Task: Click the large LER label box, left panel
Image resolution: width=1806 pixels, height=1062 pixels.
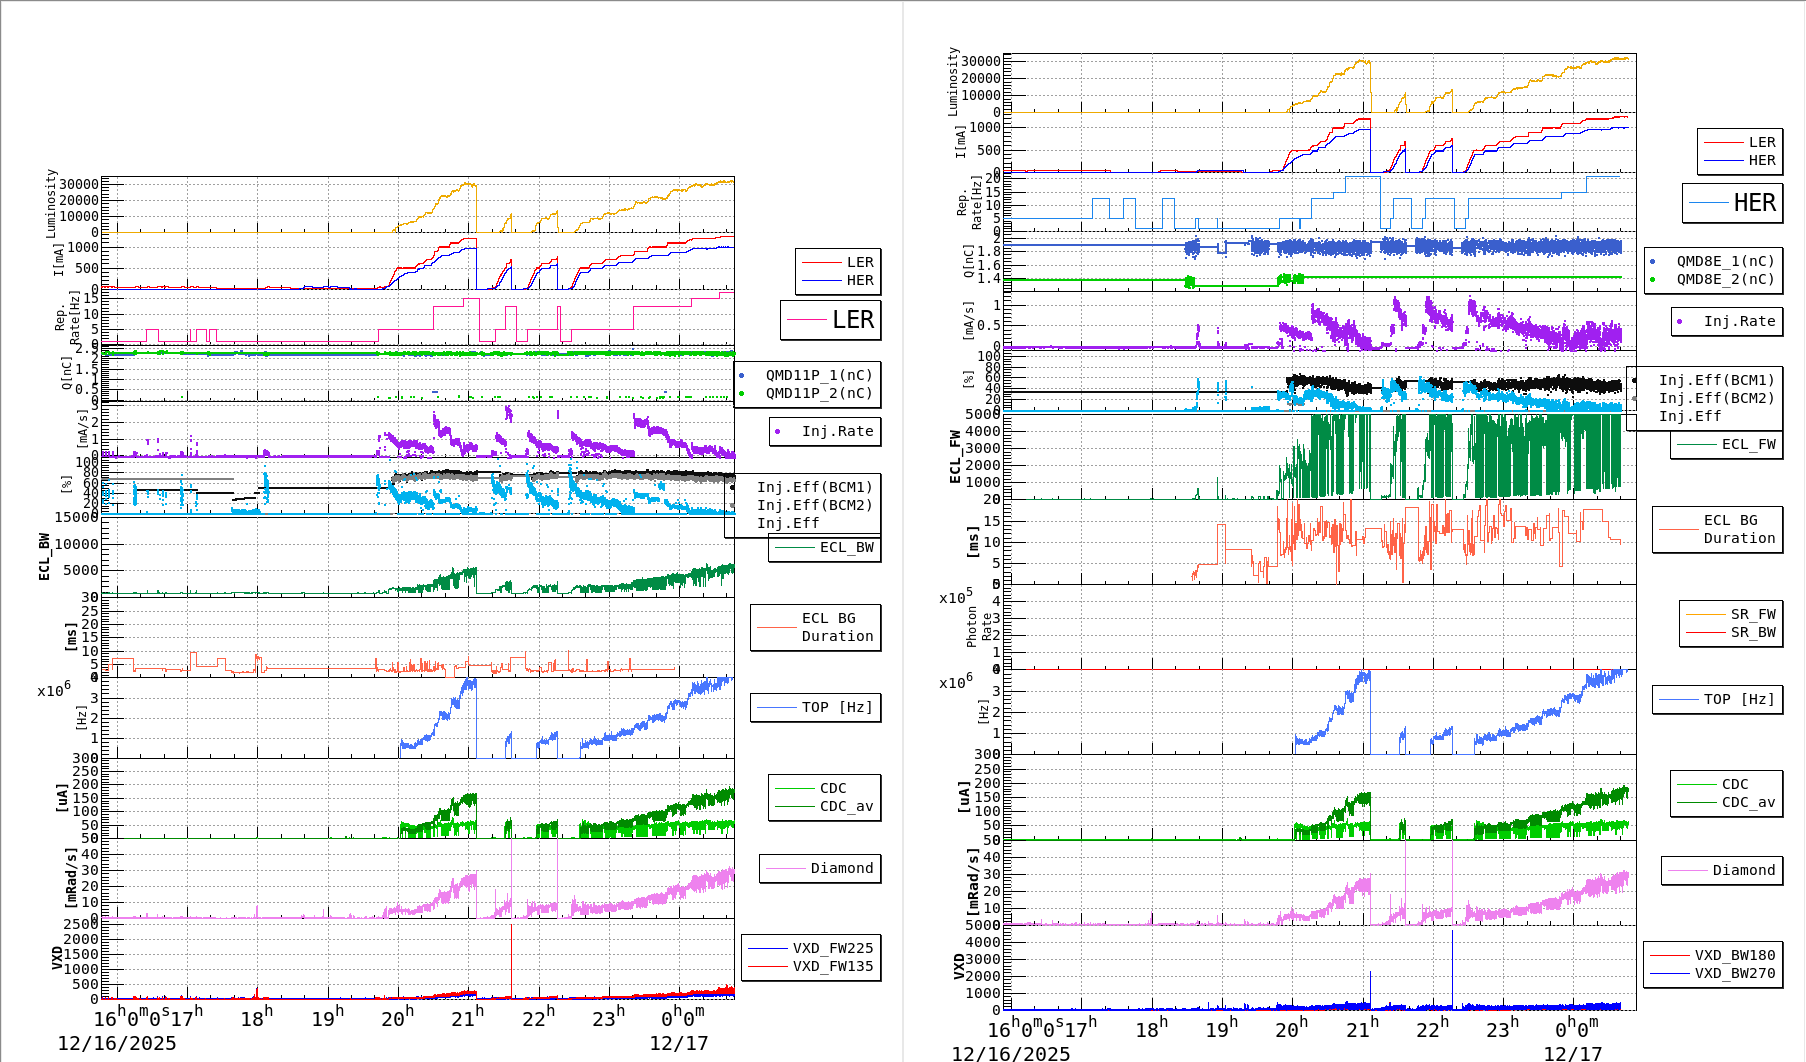Action: point(830,320)
